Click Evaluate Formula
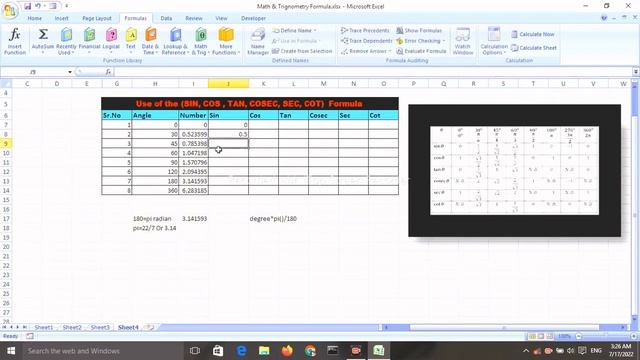640x360 pixels. tap(421, 51)
